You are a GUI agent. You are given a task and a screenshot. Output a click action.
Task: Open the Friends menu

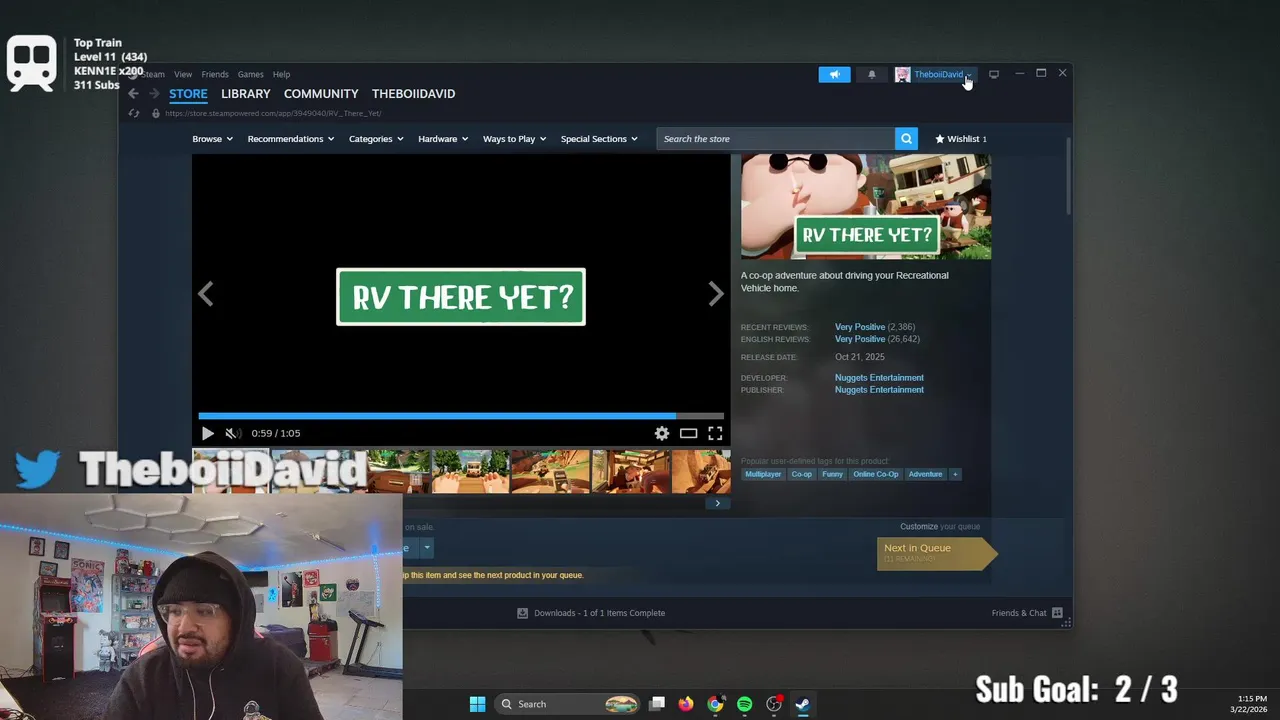(x=215, y=74)
